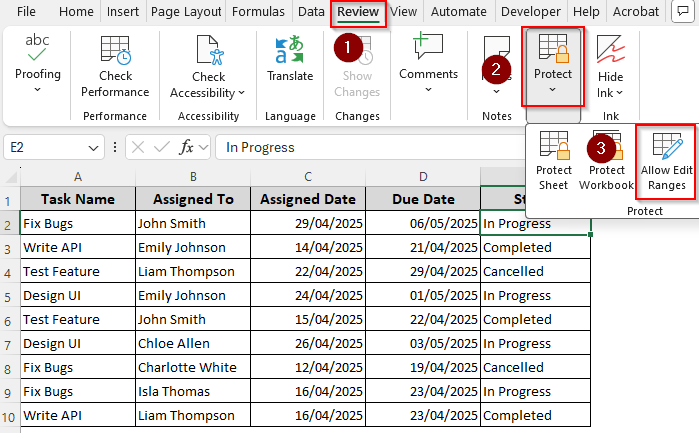699x433 pixels.
Task: Expand the Hide Ink dropdown arrow
Action: point(620,93)
